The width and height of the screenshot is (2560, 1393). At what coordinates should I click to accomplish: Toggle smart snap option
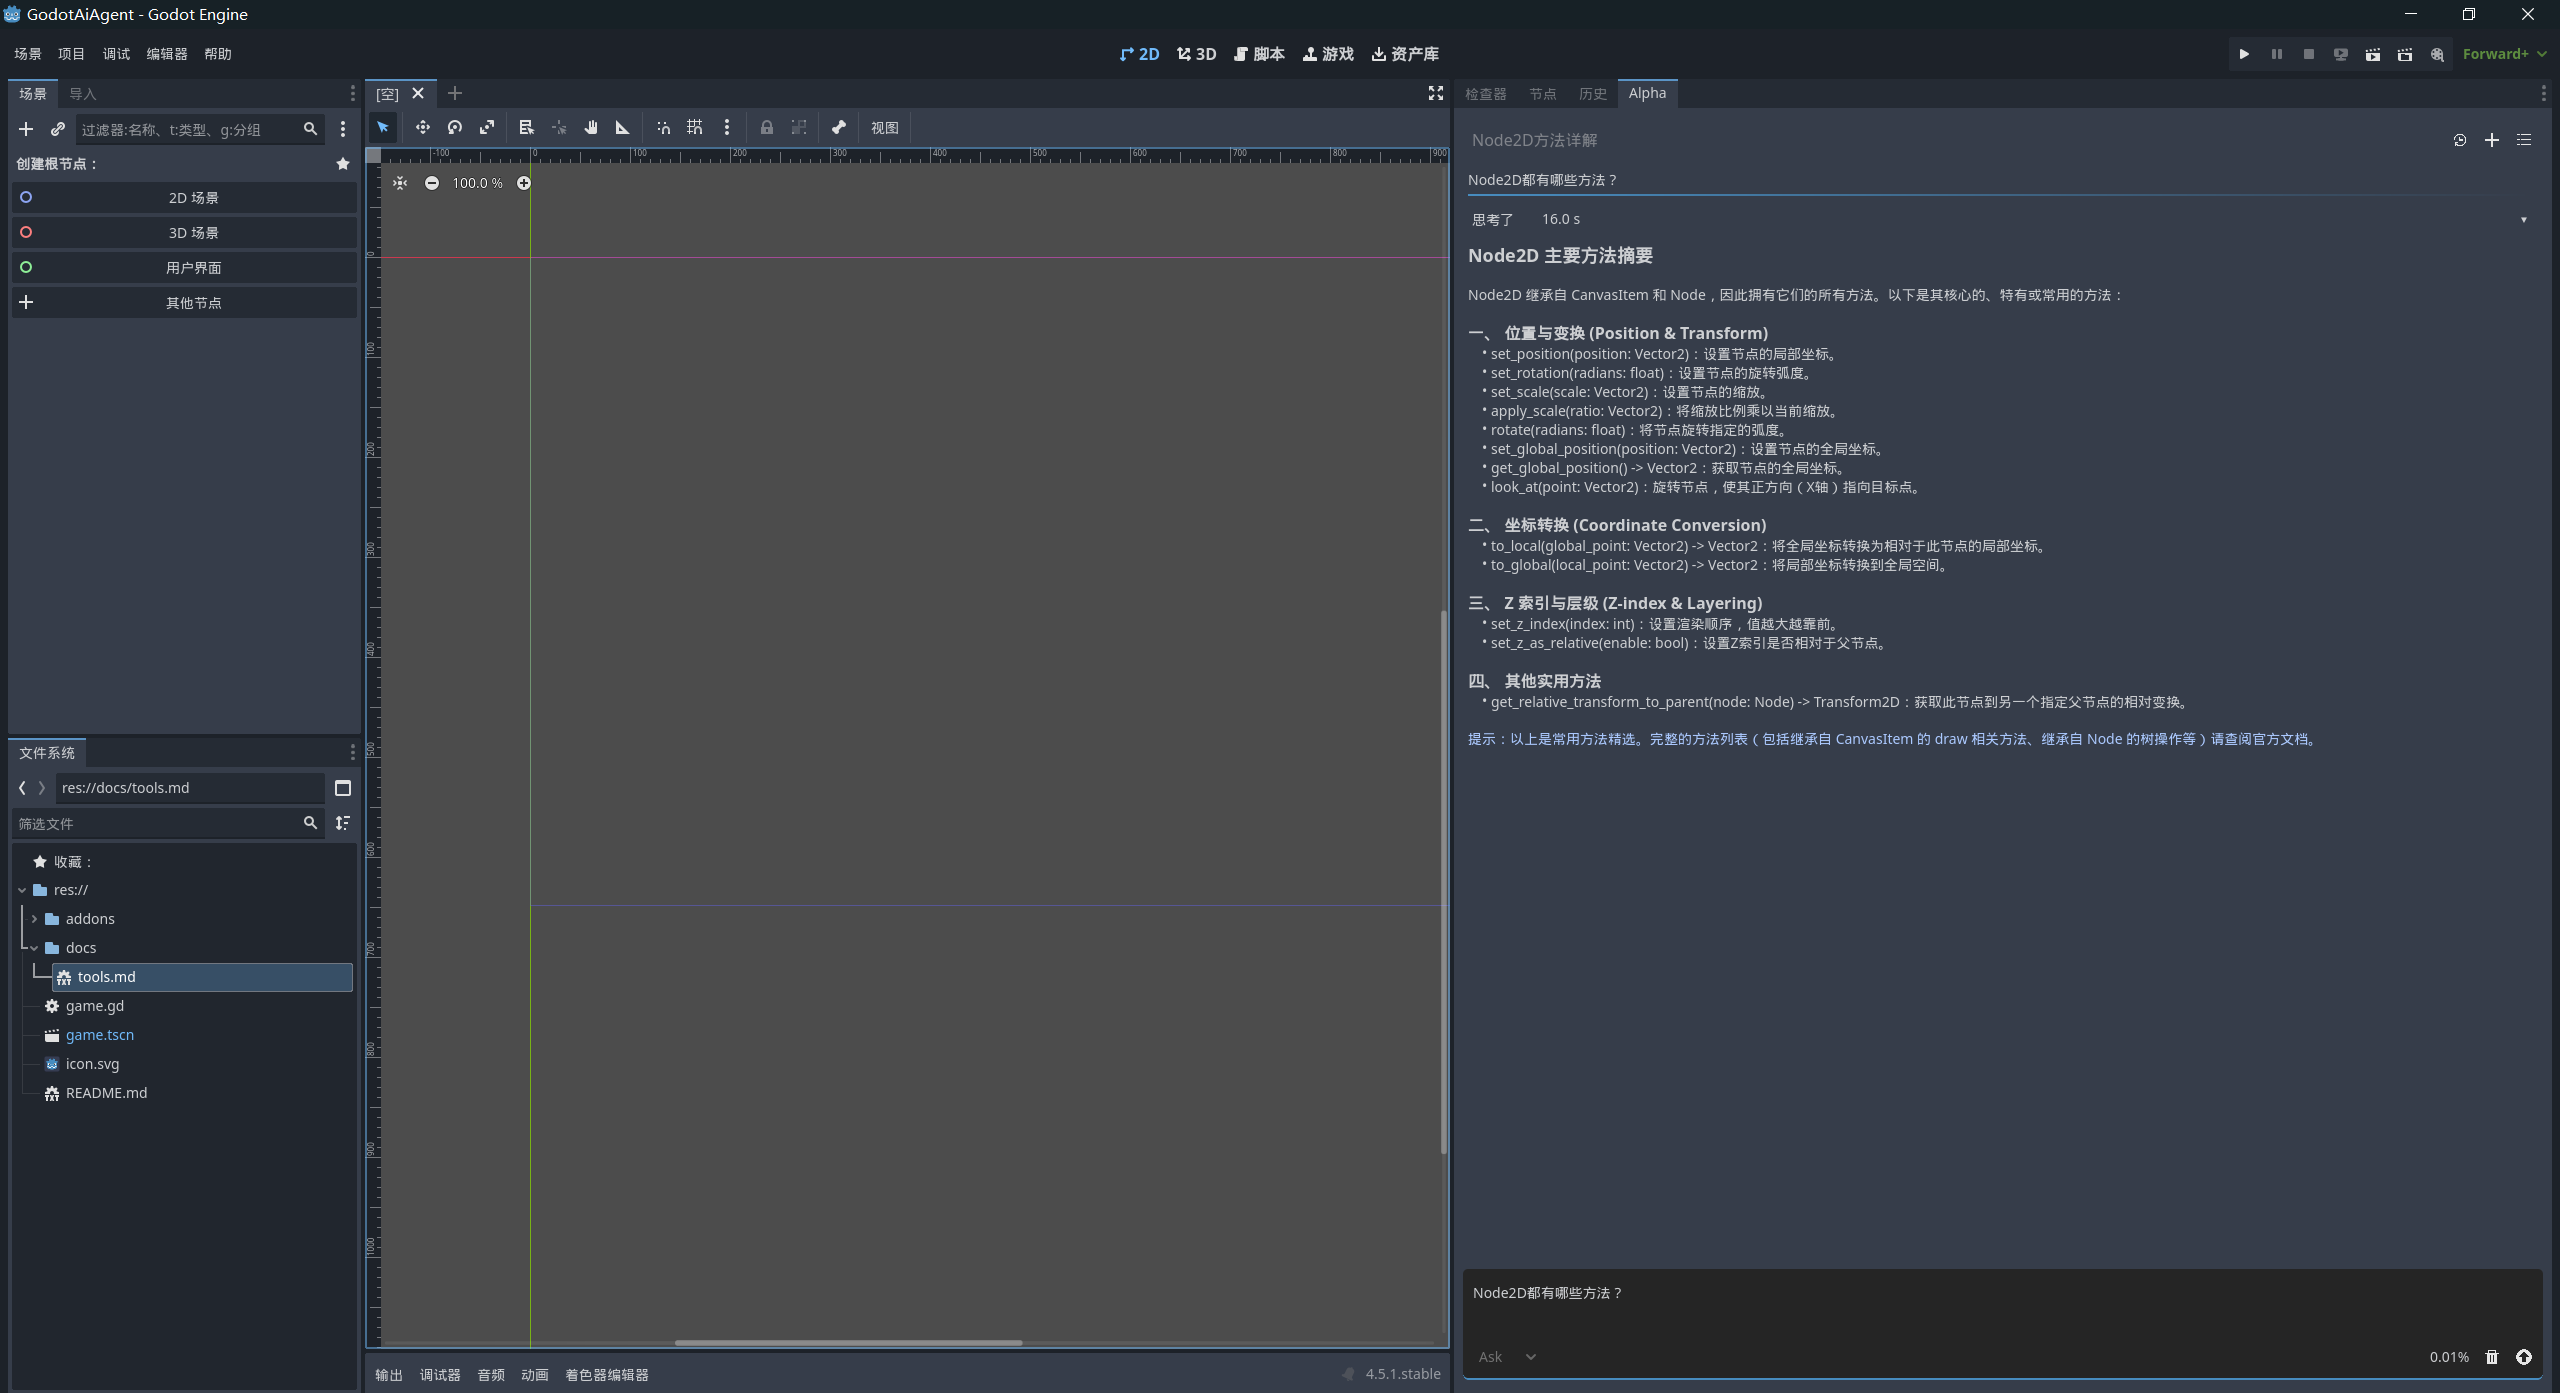point(663,127)
